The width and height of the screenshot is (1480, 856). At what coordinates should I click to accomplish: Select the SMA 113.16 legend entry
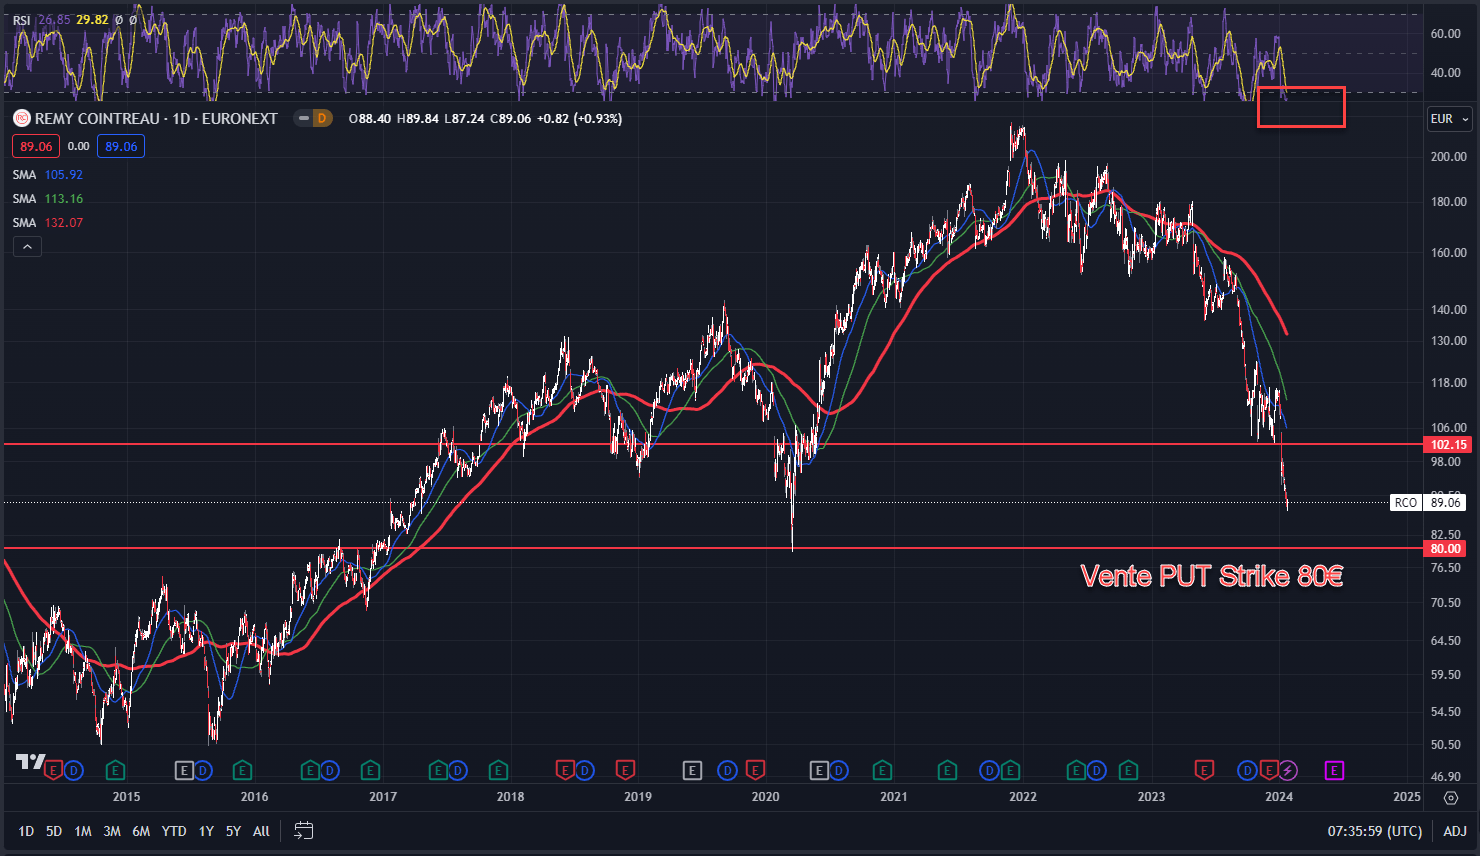(48, 198)
